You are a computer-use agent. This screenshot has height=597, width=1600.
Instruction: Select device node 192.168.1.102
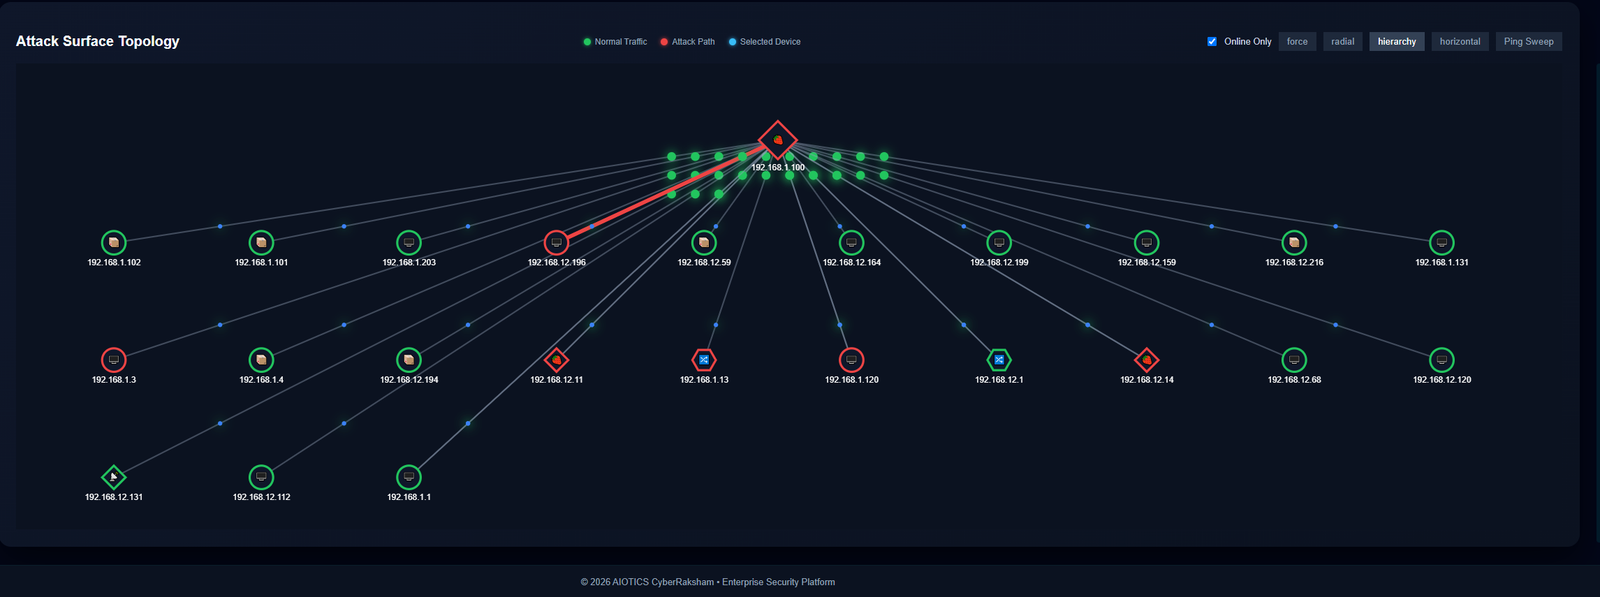[114, 242]
